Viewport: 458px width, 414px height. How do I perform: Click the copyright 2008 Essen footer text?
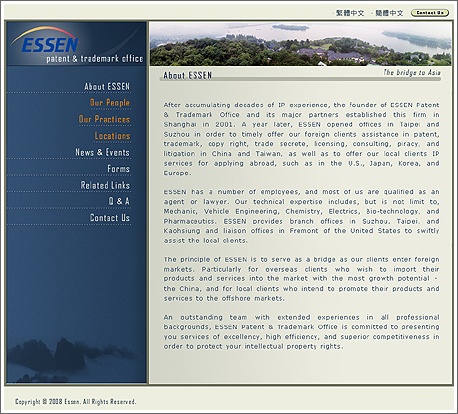point(75,402)
